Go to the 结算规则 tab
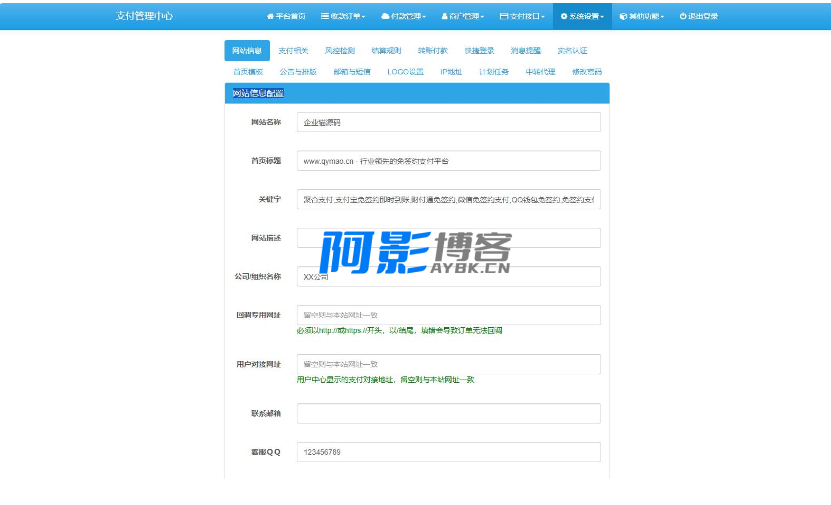This screenshot has width=831, height=505. (x=385, y=50)
